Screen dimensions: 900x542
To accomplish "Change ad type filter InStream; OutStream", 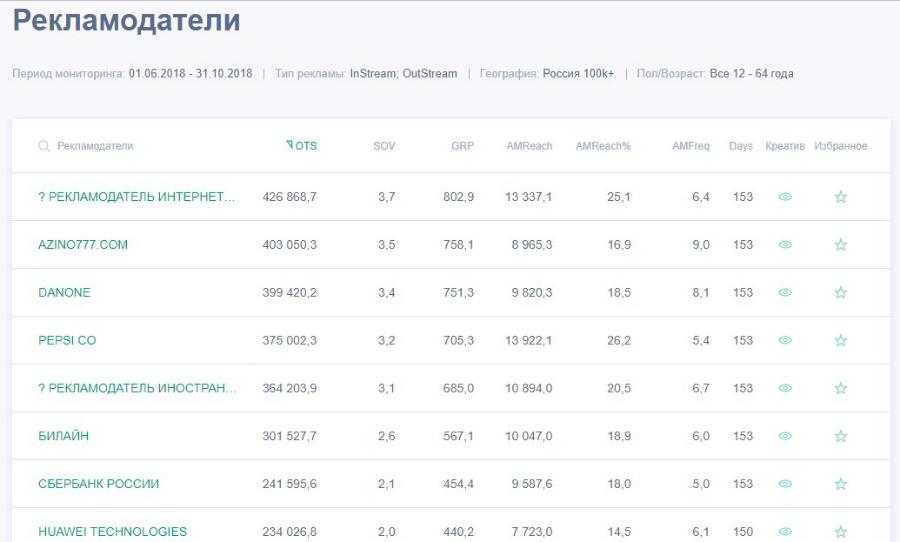I will click(x=403, y=74).
